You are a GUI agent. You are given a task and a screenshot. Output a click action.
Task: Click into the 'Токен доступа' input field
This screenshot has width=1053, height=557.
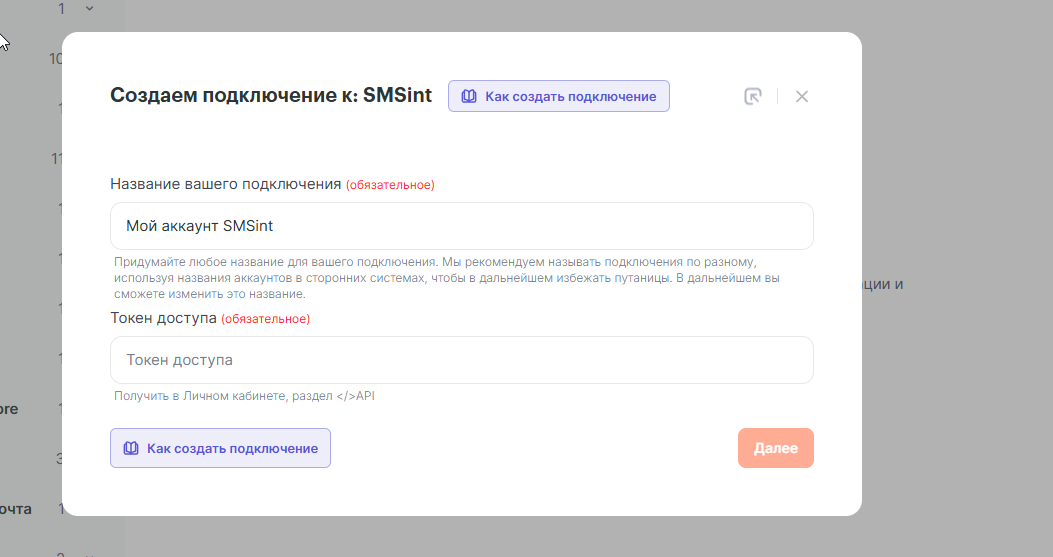461,360
